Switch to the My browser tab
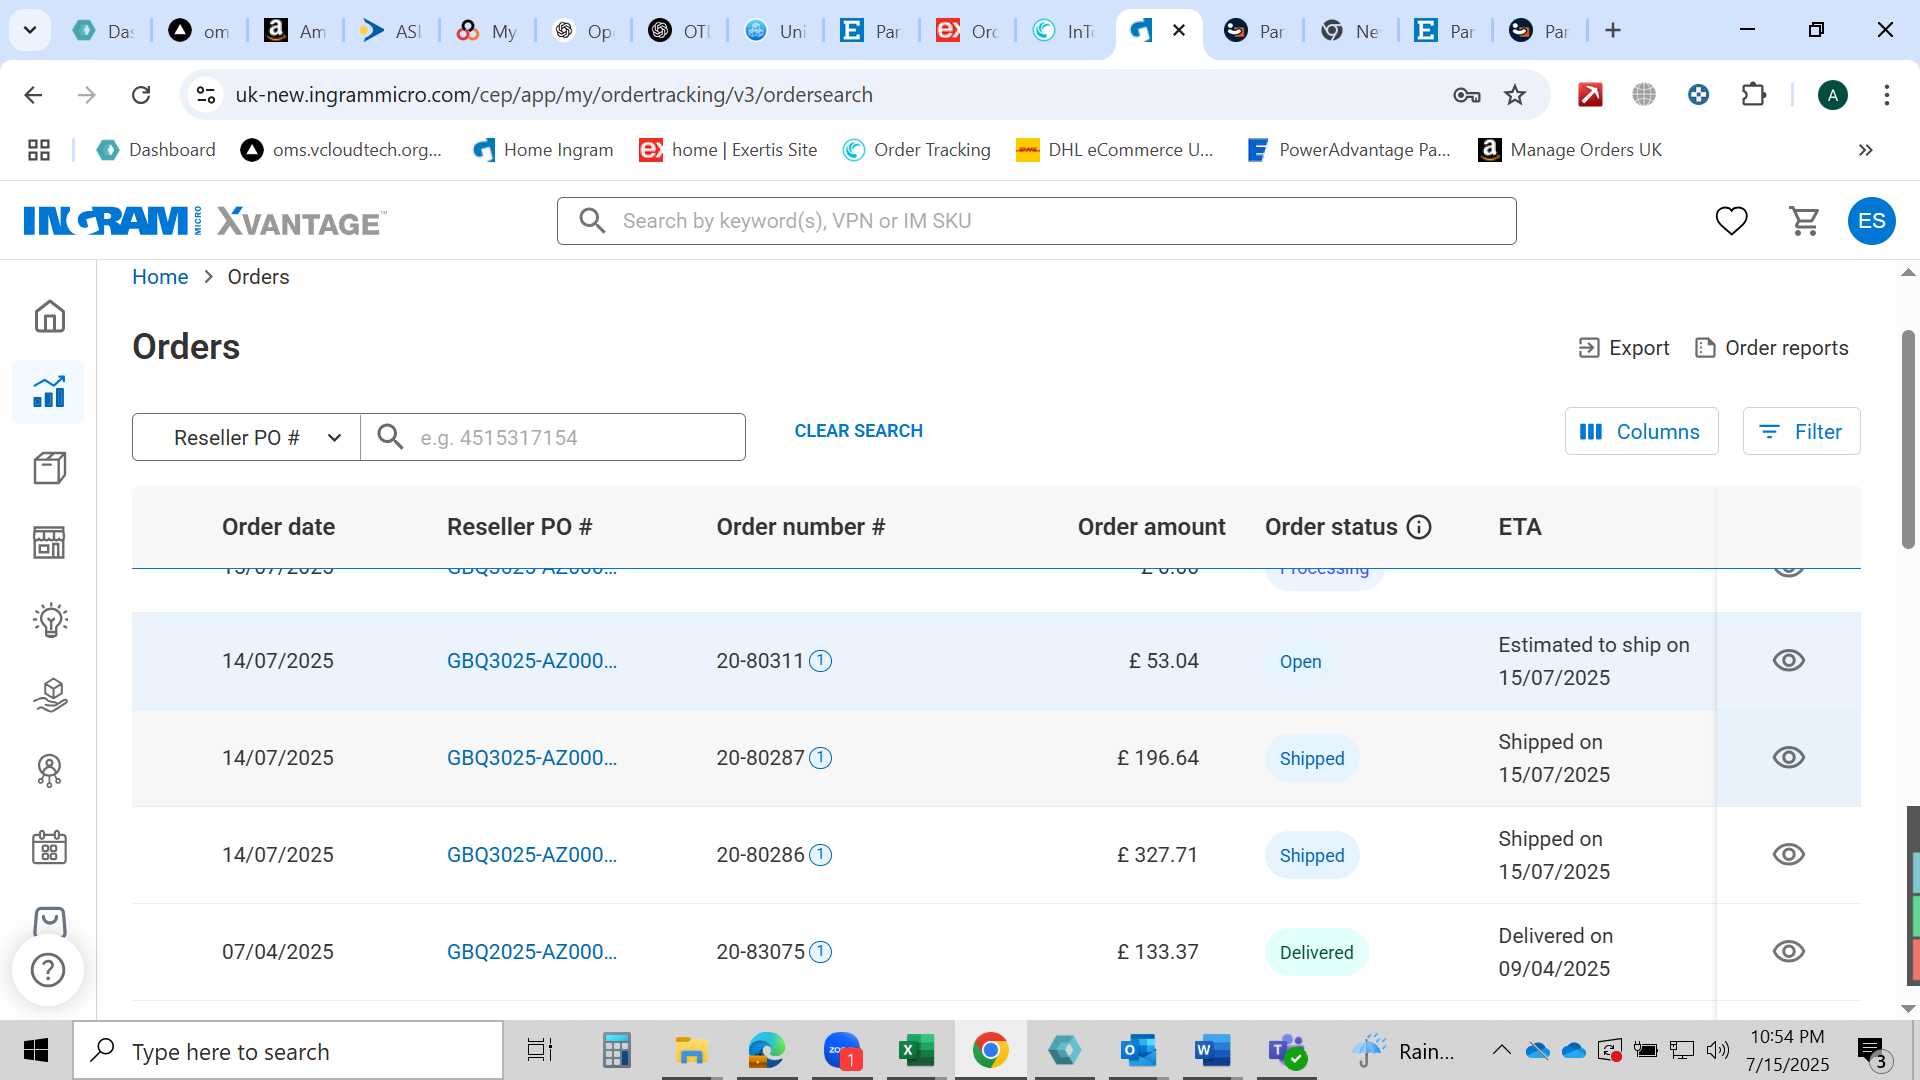This screenshot has width=1920, height=1080. (x=487, y=31)
